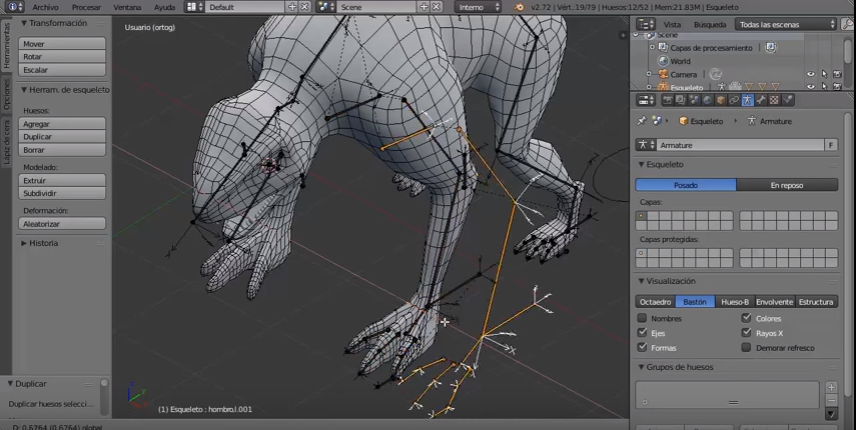Open the Render properties camera icon
The image size is (856, 430).
pyautogui.click(x=667, y=100)
